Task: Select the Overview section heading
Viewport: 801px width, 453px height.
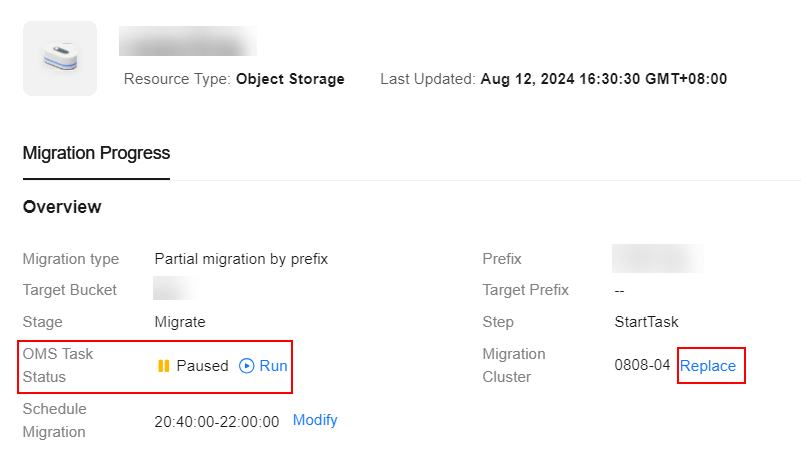Action: point(62,207)
